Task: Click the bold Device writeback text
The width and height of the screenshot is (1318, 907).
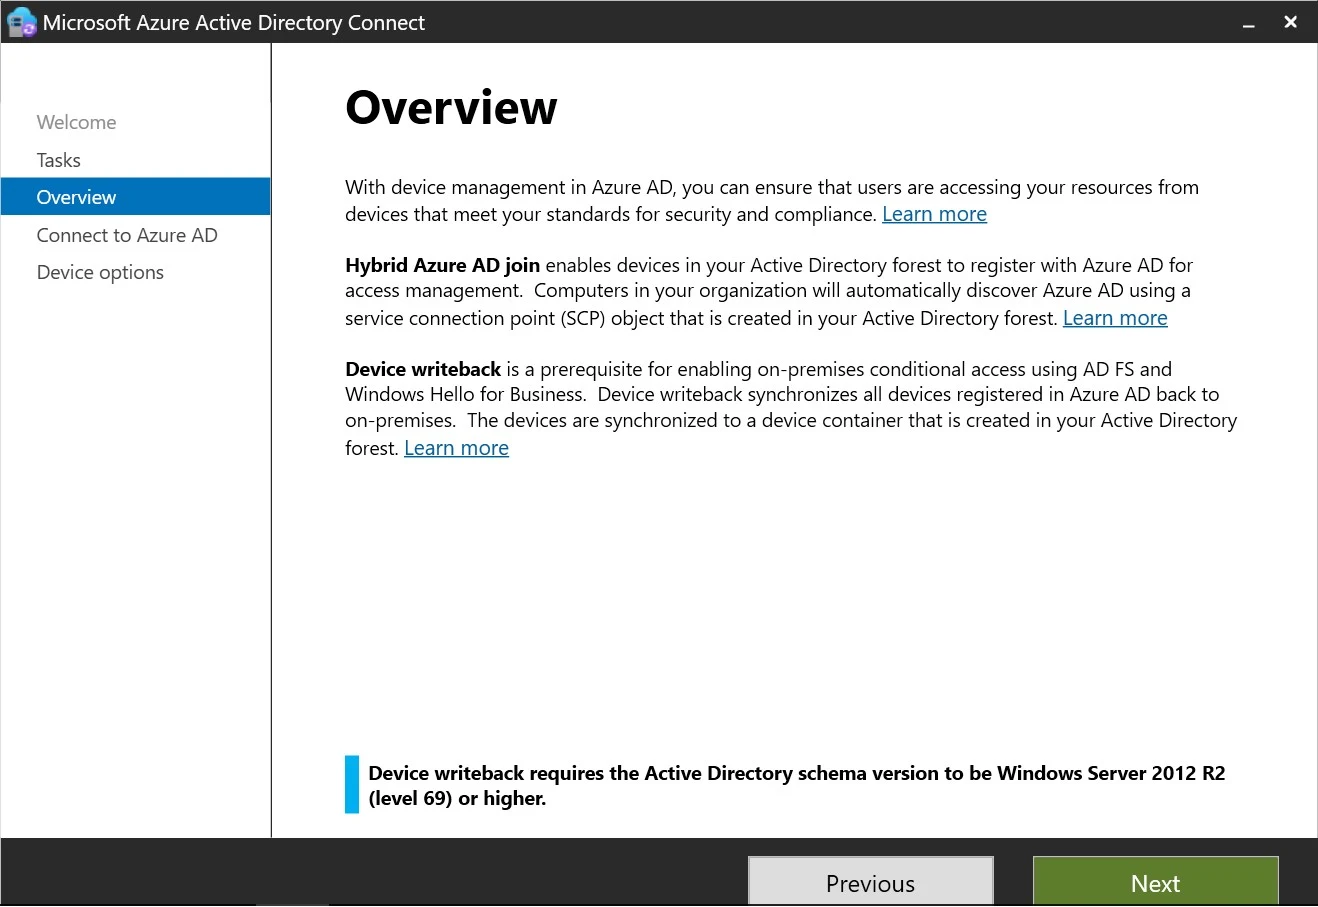Action: click(x=423, y=369)
